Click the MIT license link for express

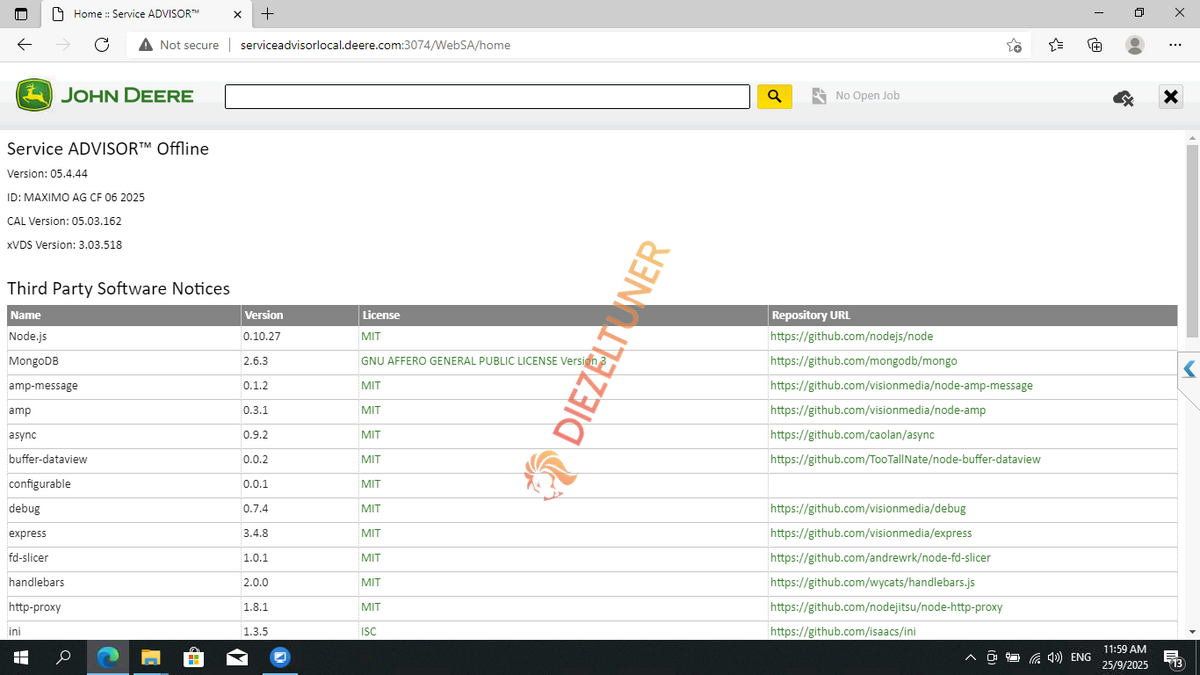pos(371,533)
